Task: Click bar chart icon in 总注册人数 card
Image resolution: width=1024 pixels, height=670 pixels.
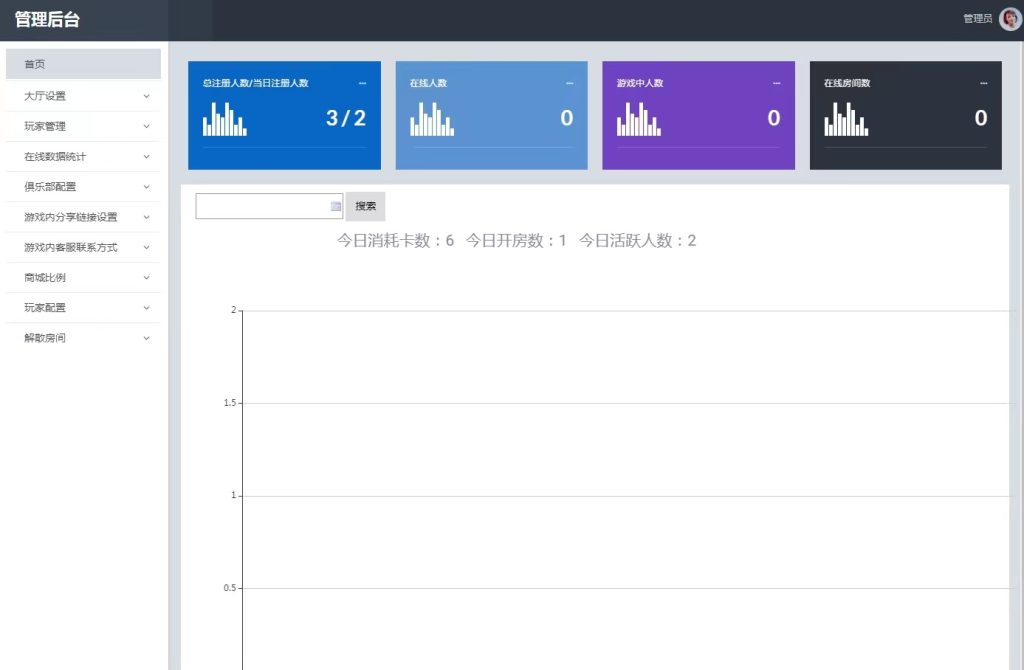Action: tap(225, 119)
